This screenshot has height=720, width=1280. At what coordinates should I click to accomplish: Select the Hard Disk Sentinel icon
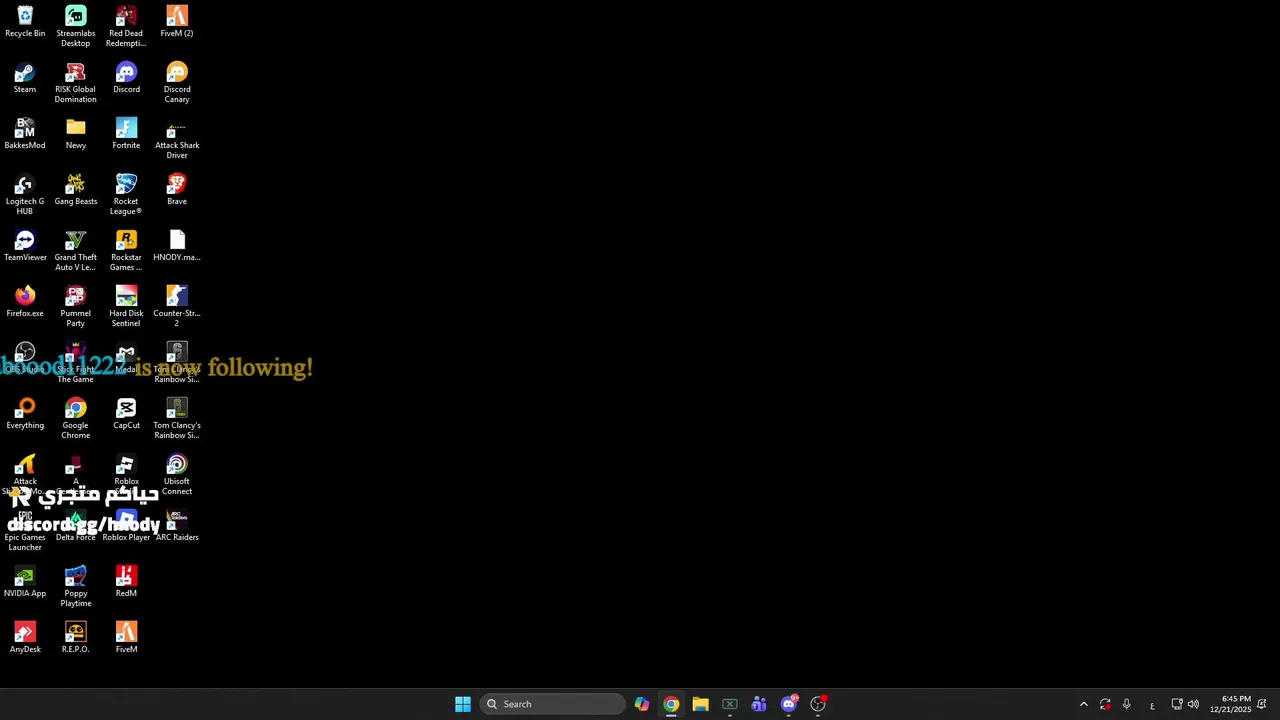coord(126,307)
